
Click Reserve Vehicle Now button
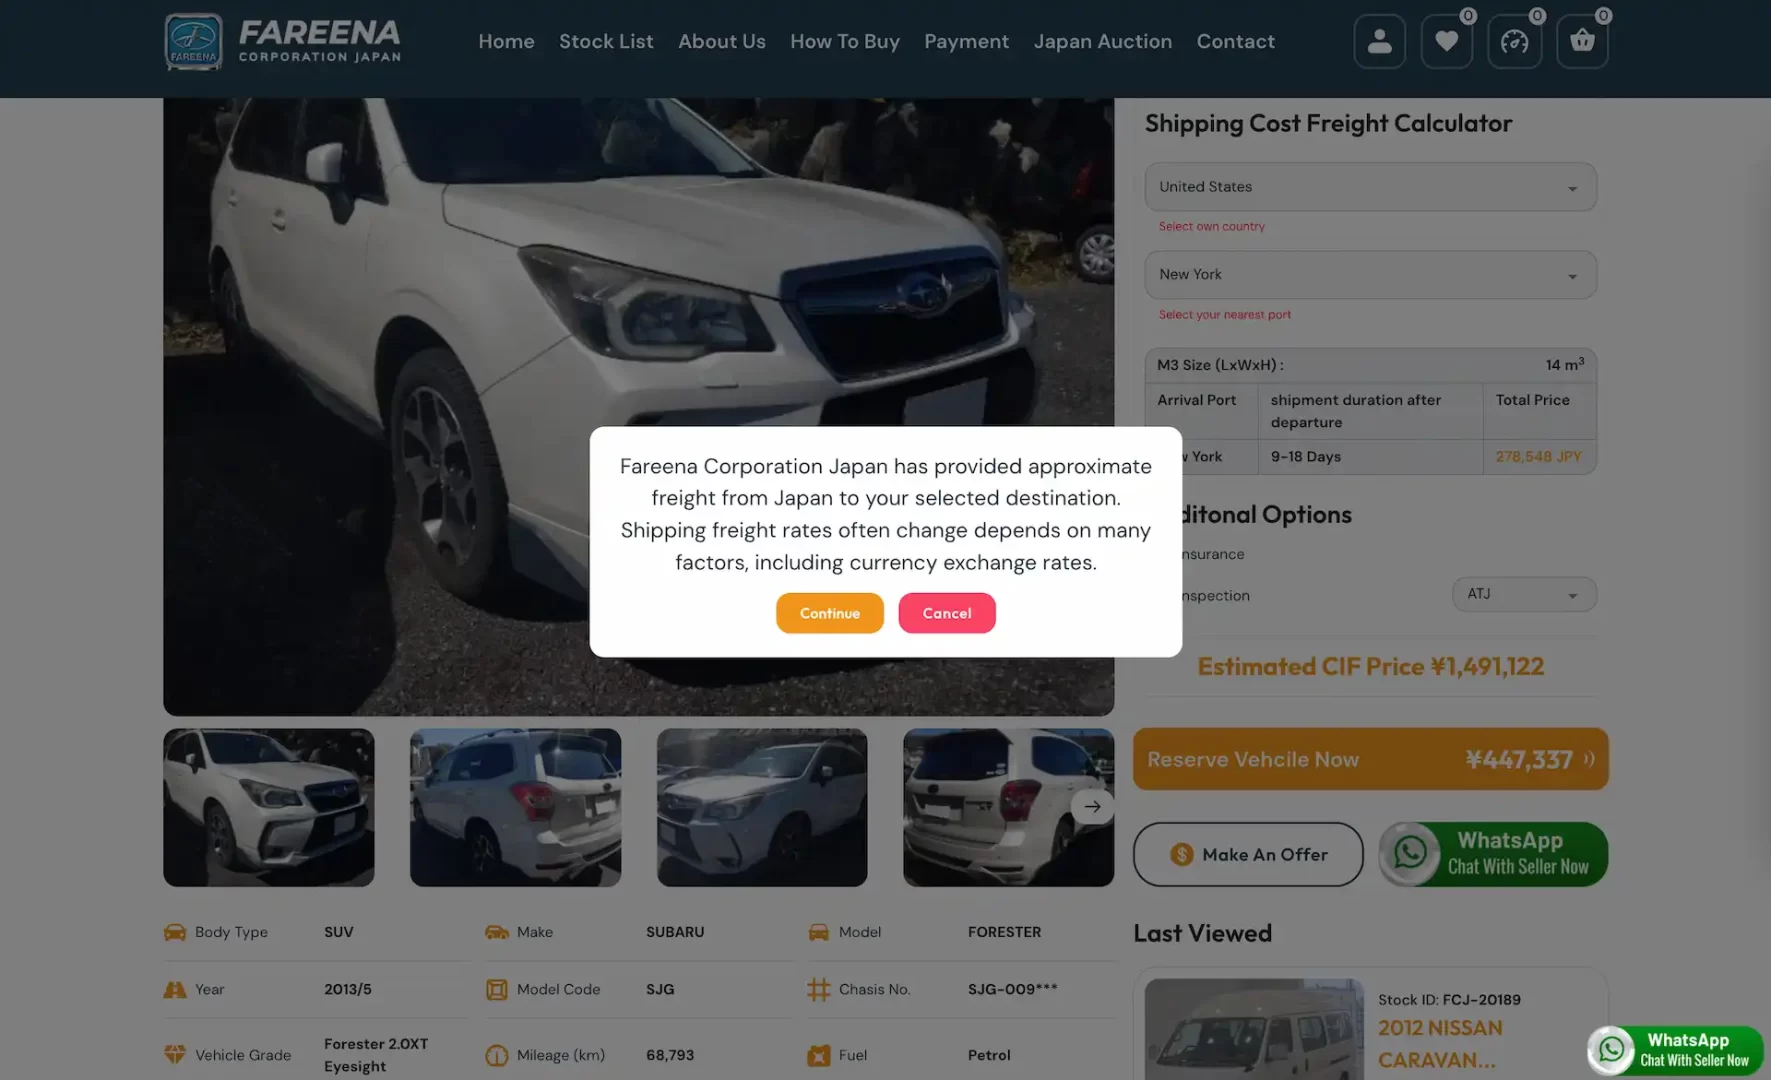click(1369, 760)
